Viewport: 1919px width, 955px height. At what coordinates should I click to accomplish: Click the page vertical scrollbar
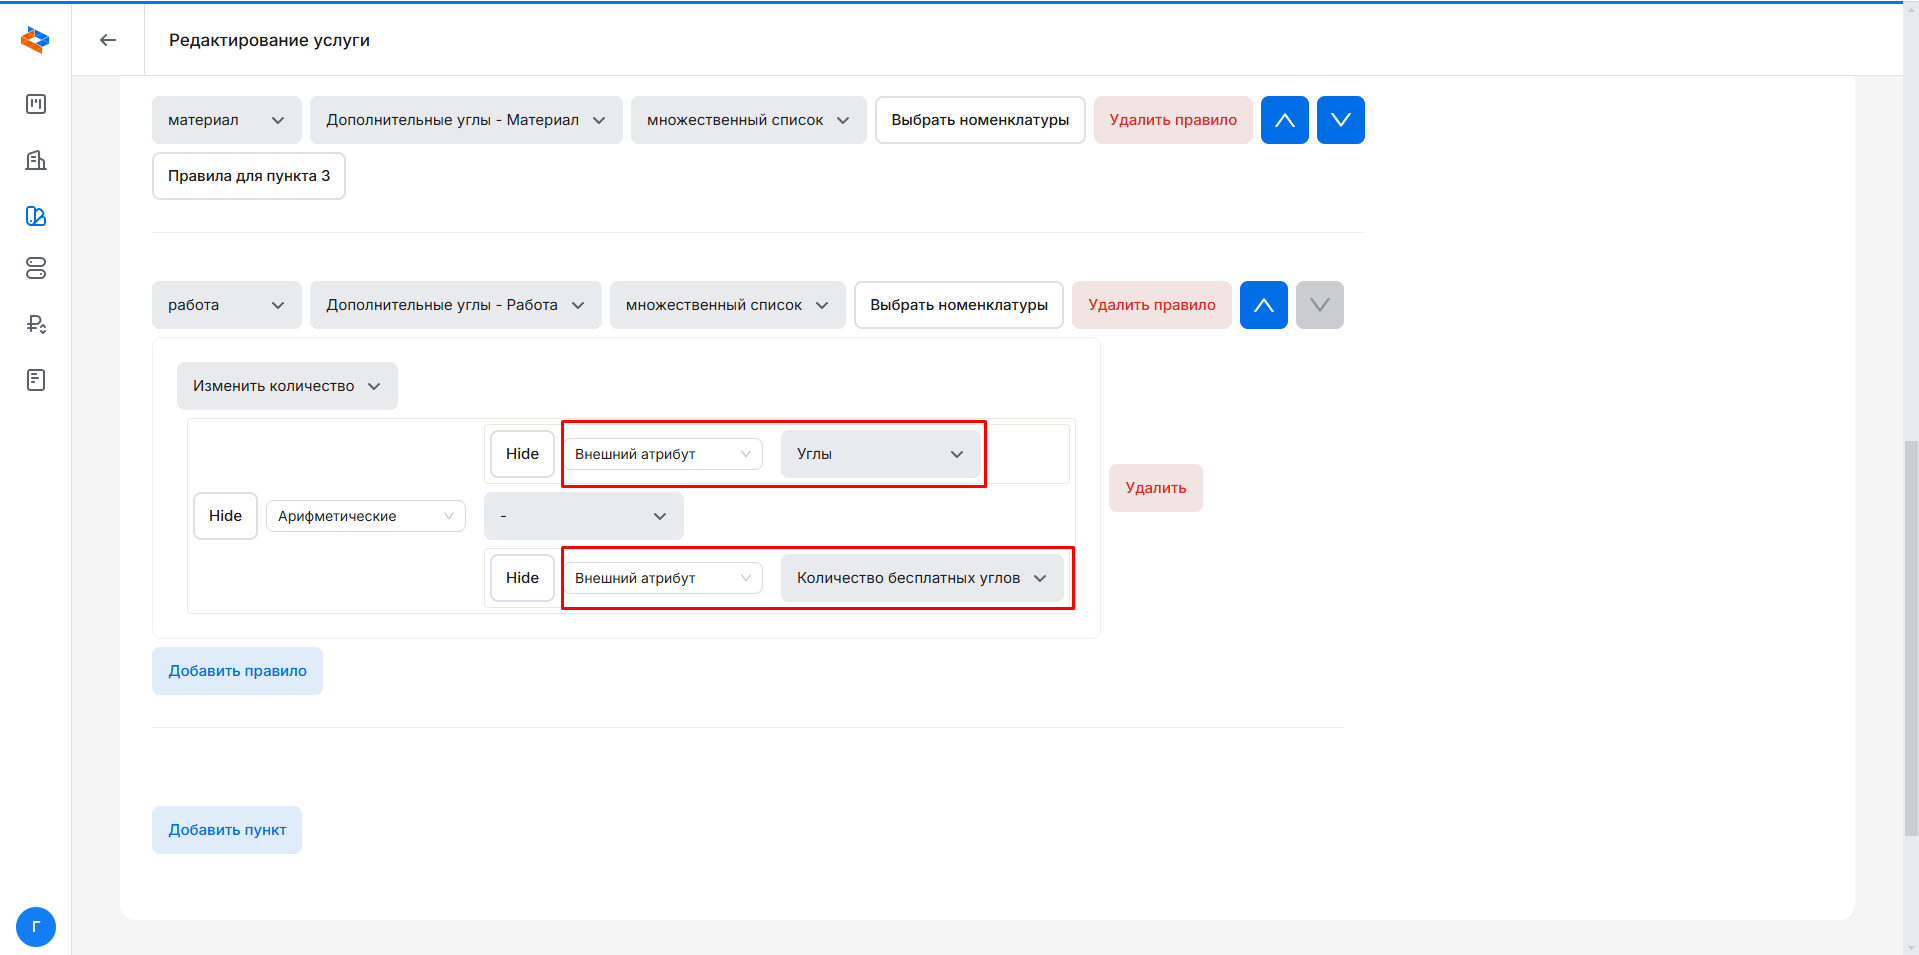click(1910, 640)
